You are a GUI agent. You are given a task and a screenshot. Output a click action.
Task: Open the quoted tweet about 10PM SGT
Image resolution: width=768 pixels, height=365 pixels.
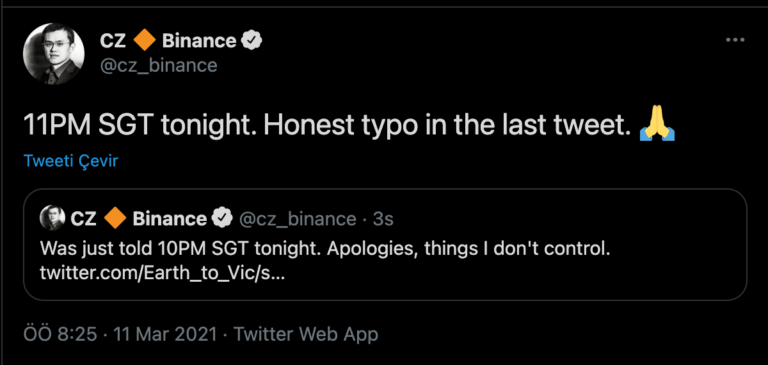(x=385, y=244)
